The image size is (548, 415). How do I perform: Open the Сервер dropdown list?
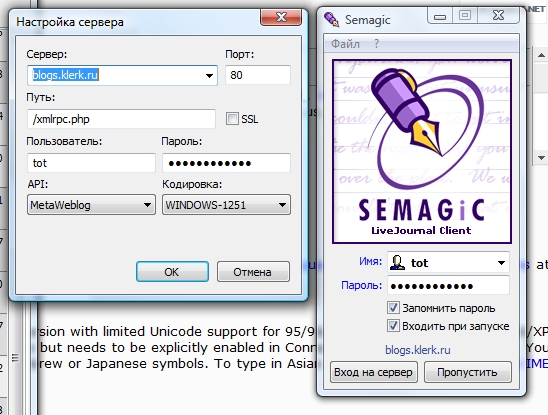click(x=209, y=75)
